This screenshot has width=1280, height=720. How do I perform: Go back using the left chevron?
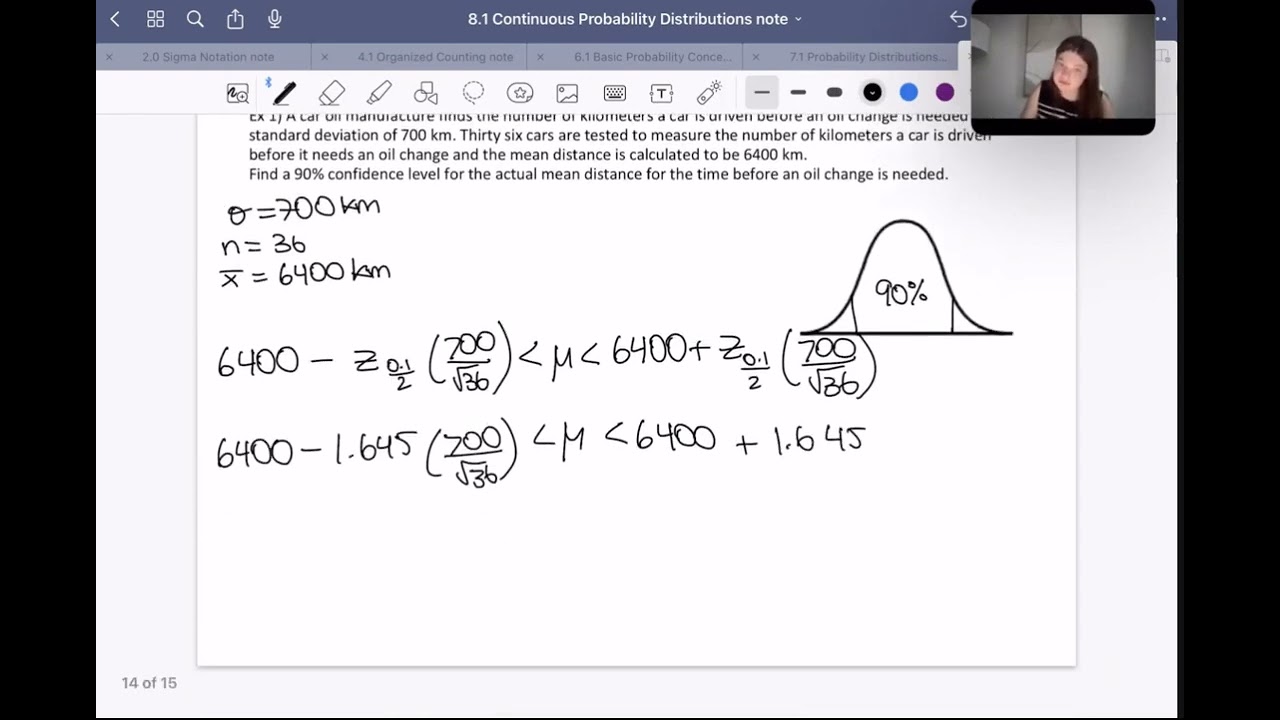(x=115, y=19)
